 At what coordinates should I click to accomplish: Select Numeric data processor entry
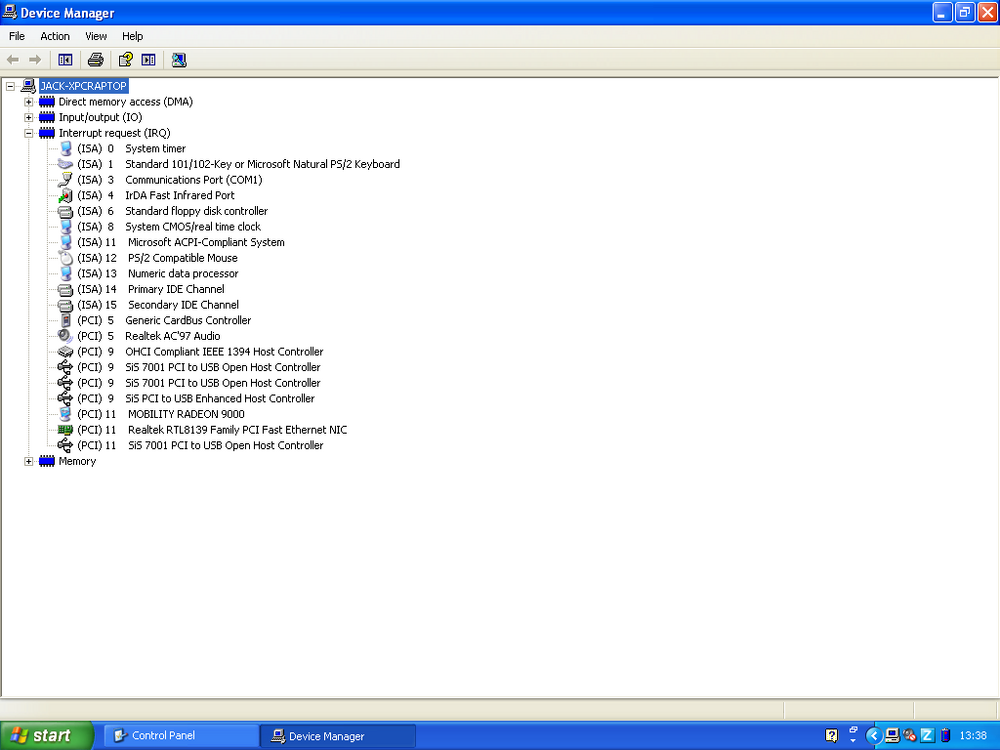[183, 274]
